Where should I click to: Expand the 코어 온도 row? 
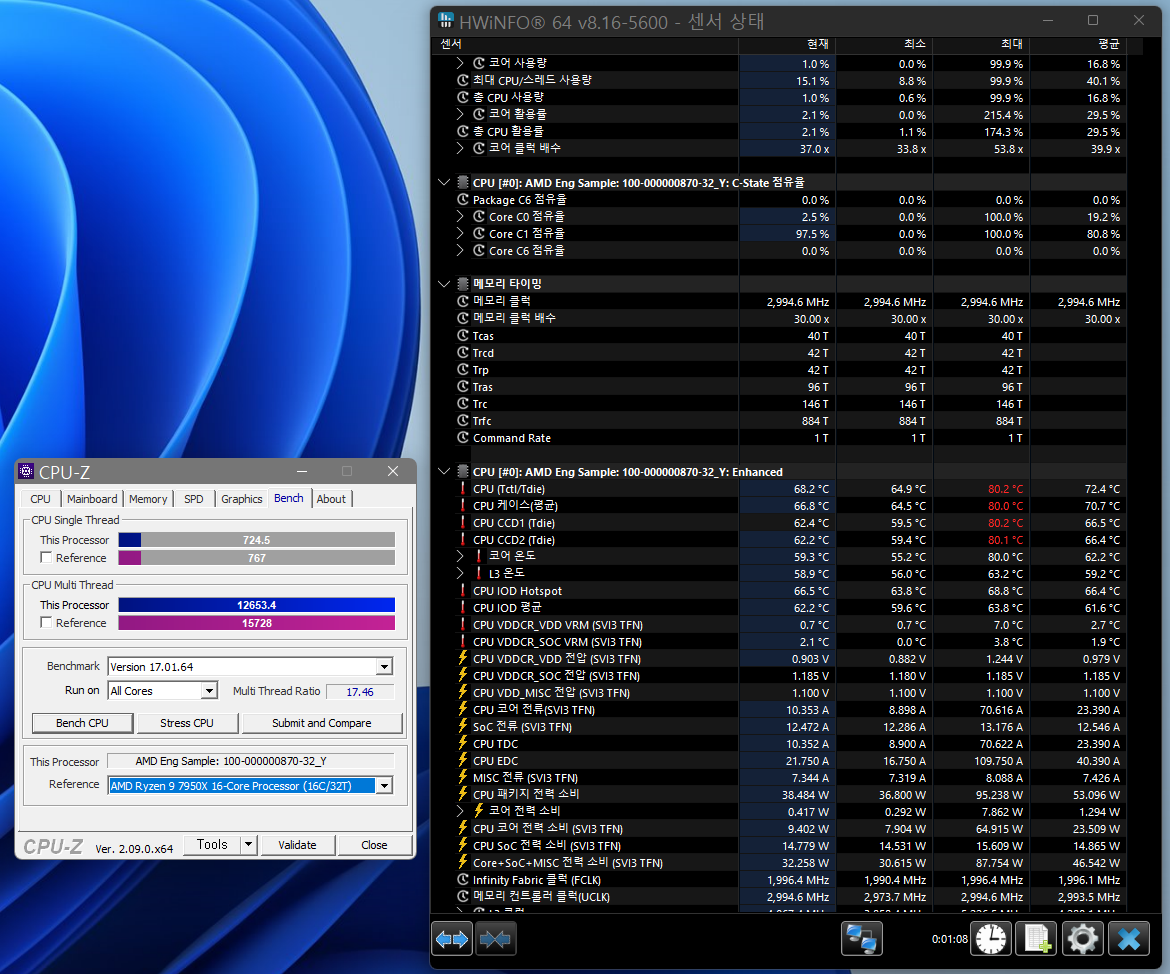point(460,556)
